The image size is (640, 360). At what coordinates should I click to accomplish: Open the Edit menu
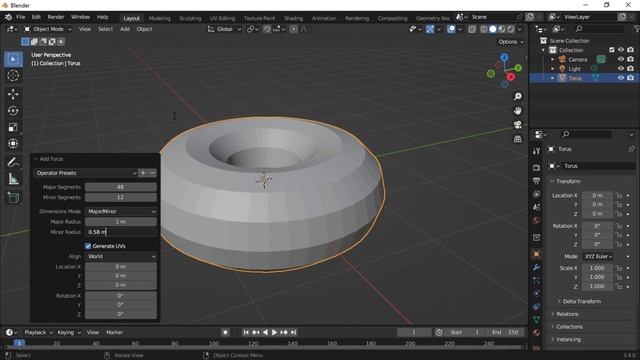tap(36, 17)
